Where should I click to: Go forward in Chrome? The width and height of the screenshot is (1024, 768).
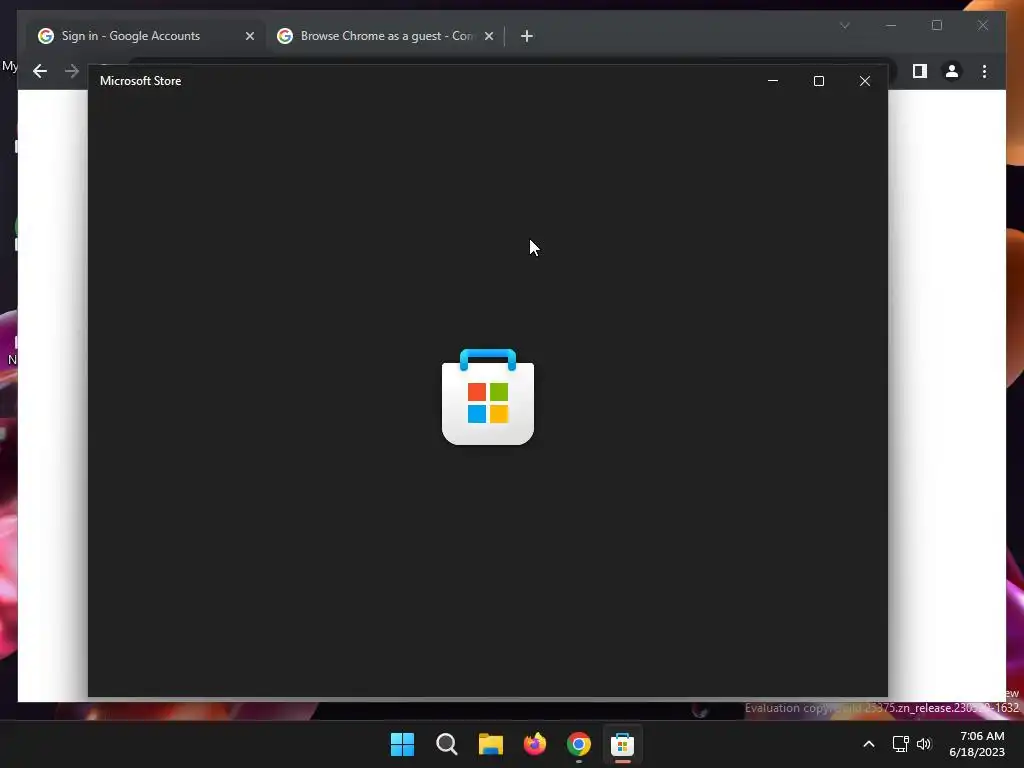[x=72, y=71]
